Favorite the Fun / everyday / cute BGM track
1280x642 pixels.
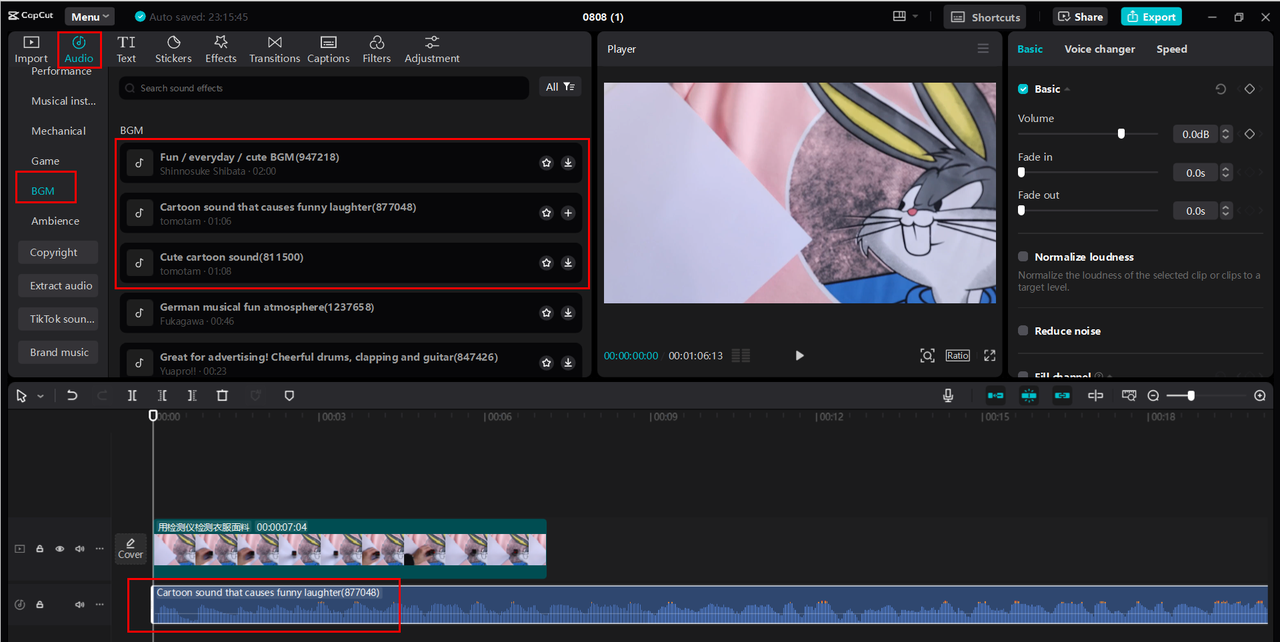[546, 163]
